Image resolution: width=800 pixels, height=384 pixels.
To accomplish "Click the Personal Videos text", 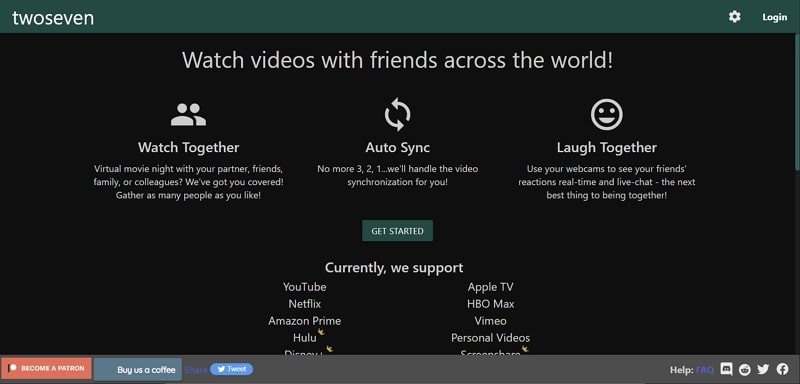I will click(490, 338).
